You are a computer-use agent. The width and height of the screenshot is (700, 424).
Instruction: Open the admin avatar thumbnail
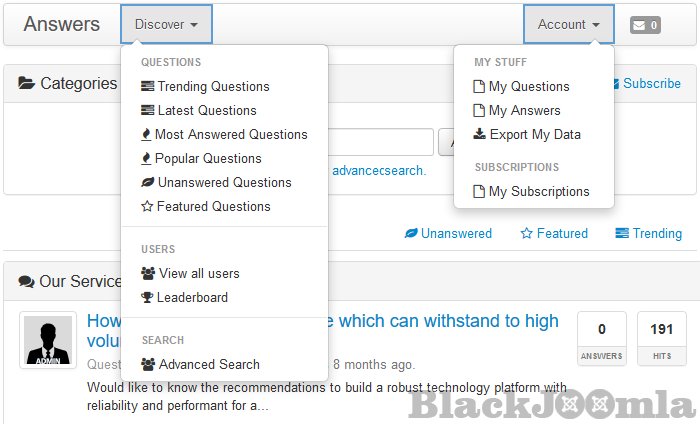48,340
